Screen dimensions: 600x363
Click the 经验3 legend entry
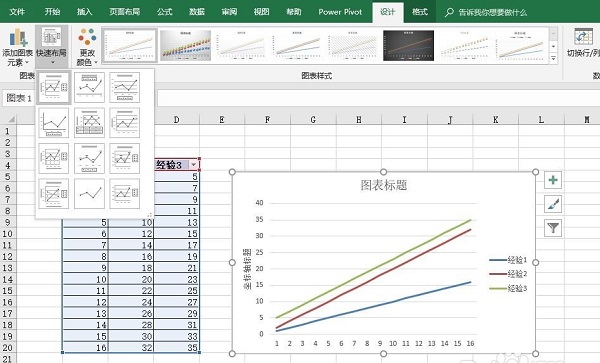click(508, 288)
